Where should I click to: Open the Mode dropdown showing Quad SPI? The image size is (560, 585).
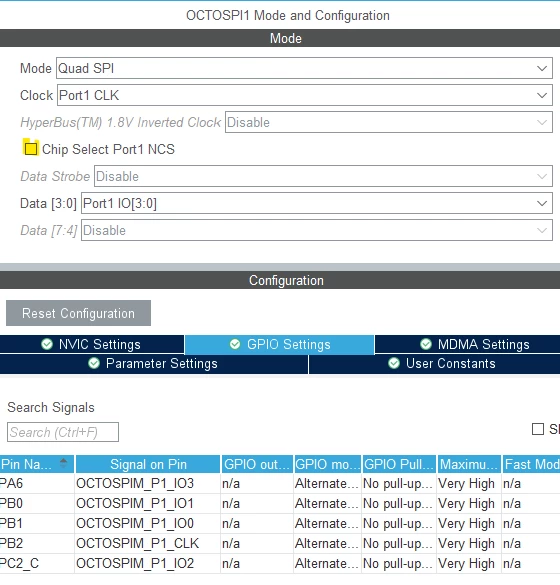[304, 68]
